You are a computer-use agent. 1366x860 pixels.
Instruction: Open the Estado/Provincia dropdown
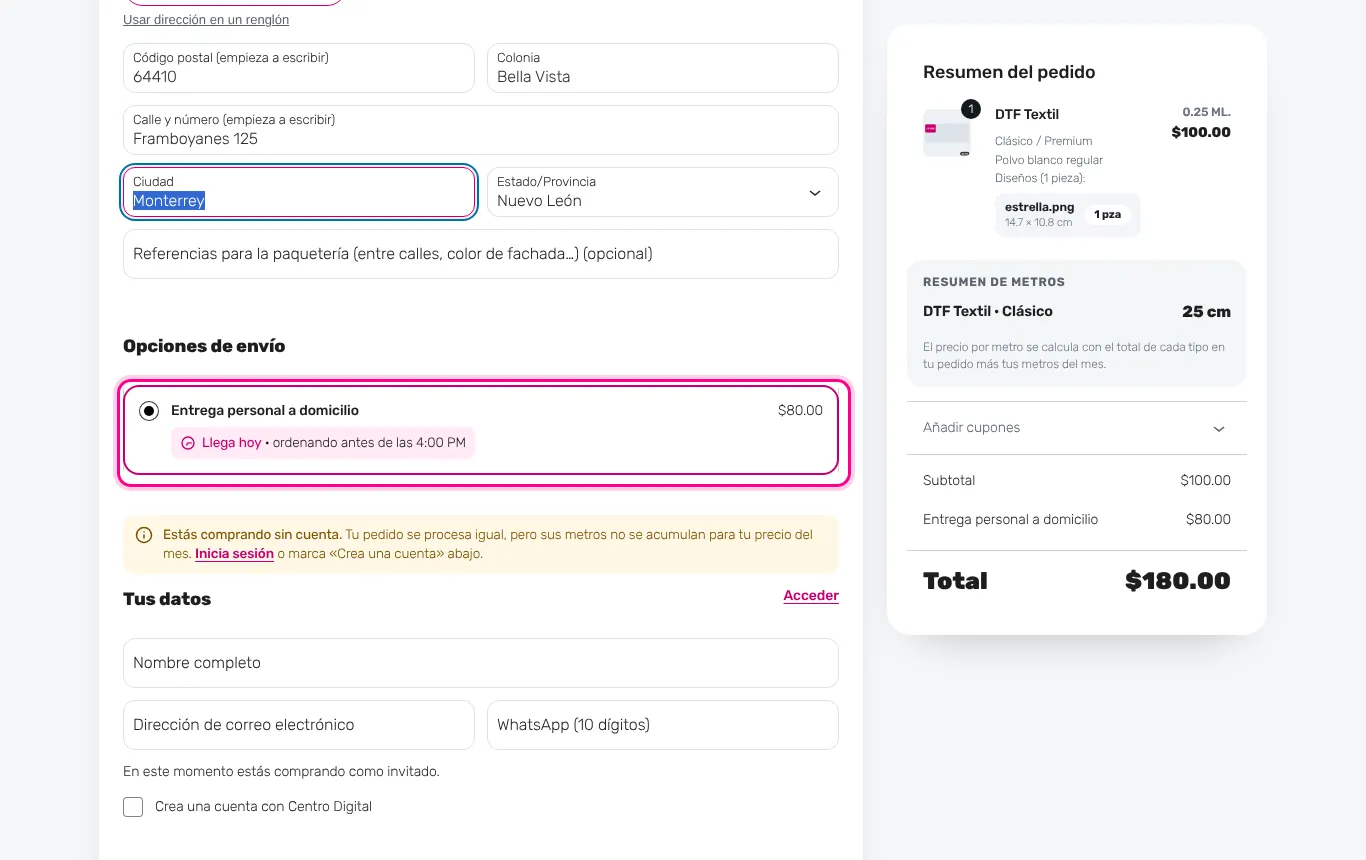[662, 192]
